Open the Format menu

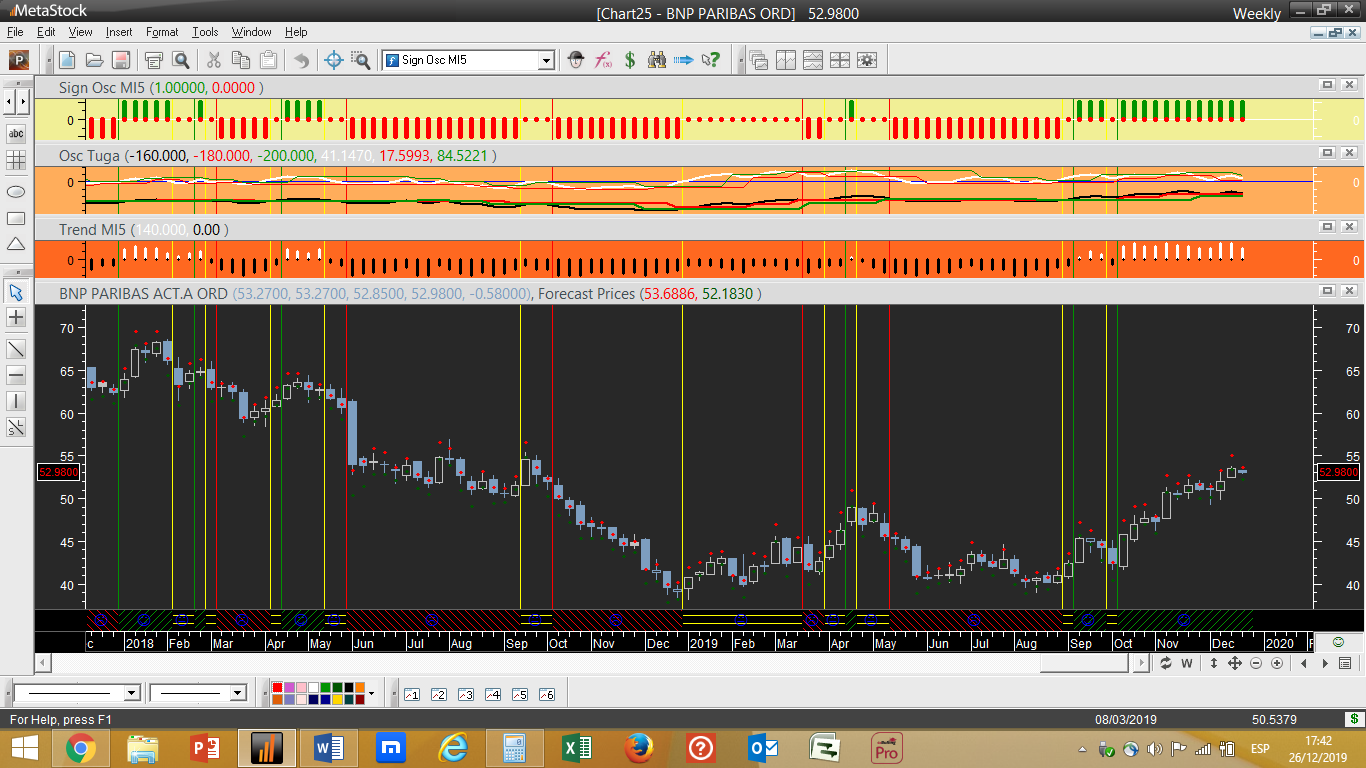click(161, 32)
